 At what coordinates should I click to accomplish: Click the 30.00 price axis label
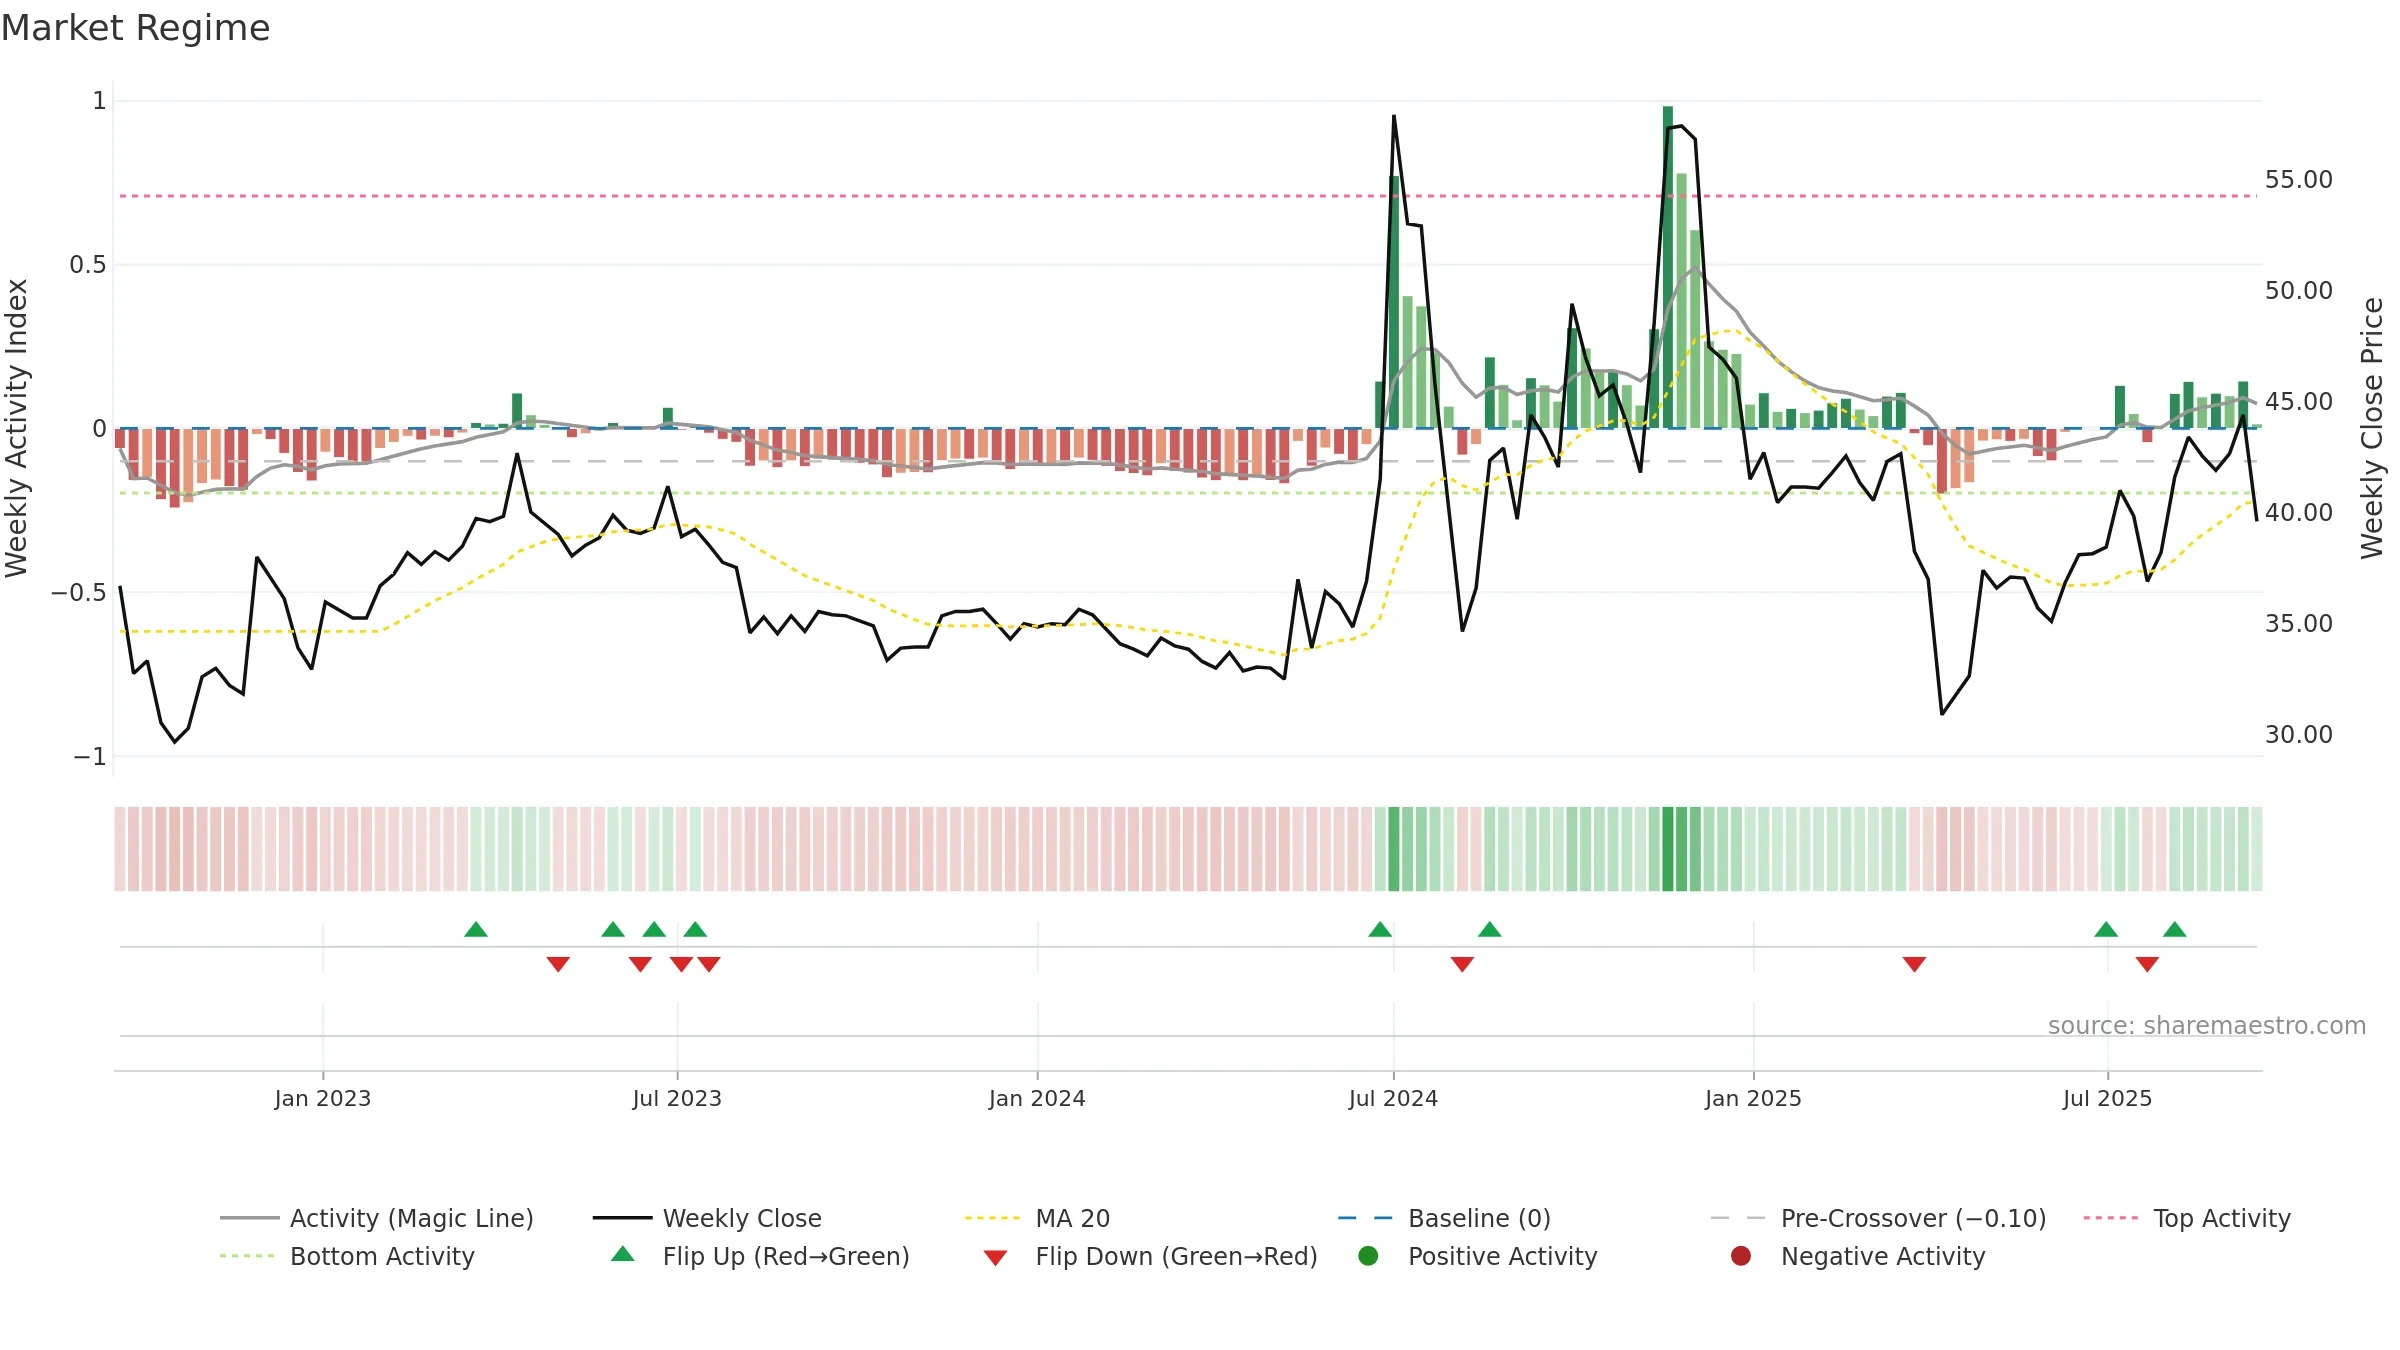(x=2298, y=735)
